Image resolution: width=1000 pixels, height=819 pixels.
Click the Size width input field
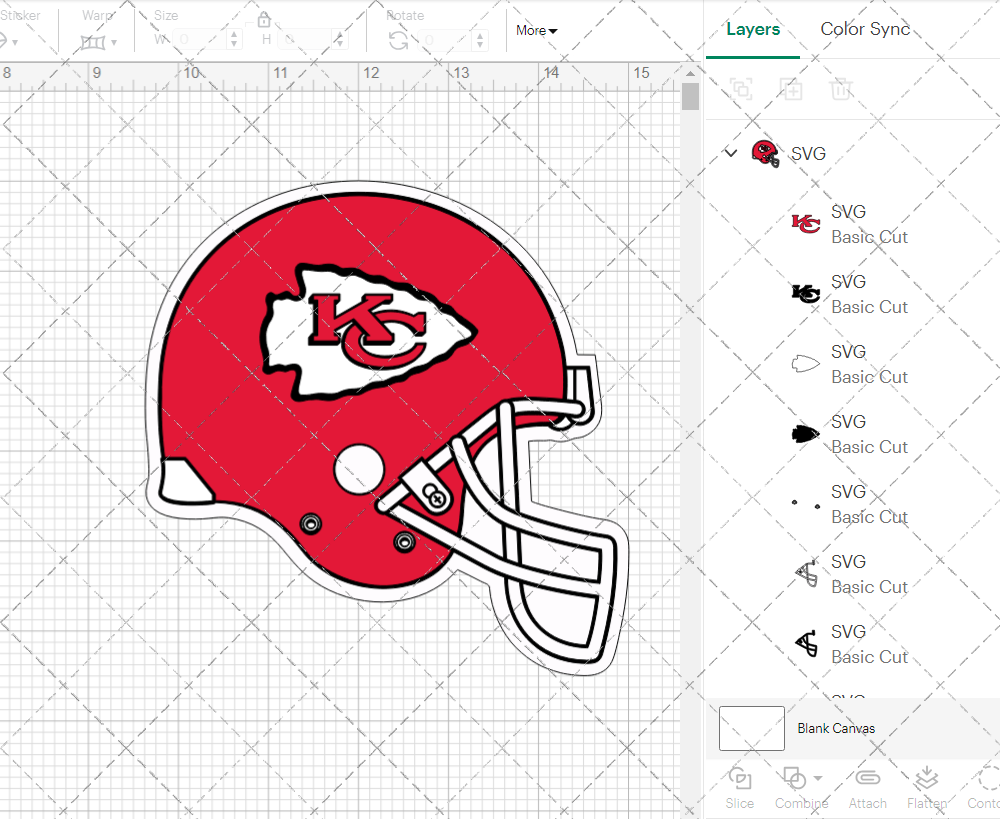tap(200, 40)
